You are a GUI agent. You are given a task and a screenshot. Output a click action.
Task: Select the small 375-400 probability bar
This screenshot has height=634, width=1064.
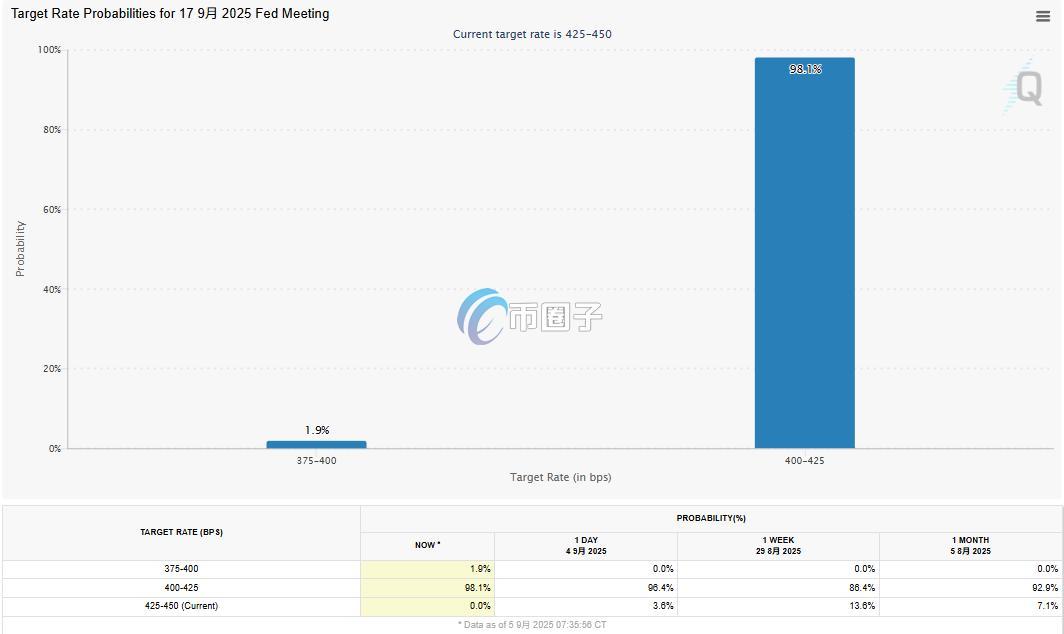pyautogui.click(x=316, y=444)
